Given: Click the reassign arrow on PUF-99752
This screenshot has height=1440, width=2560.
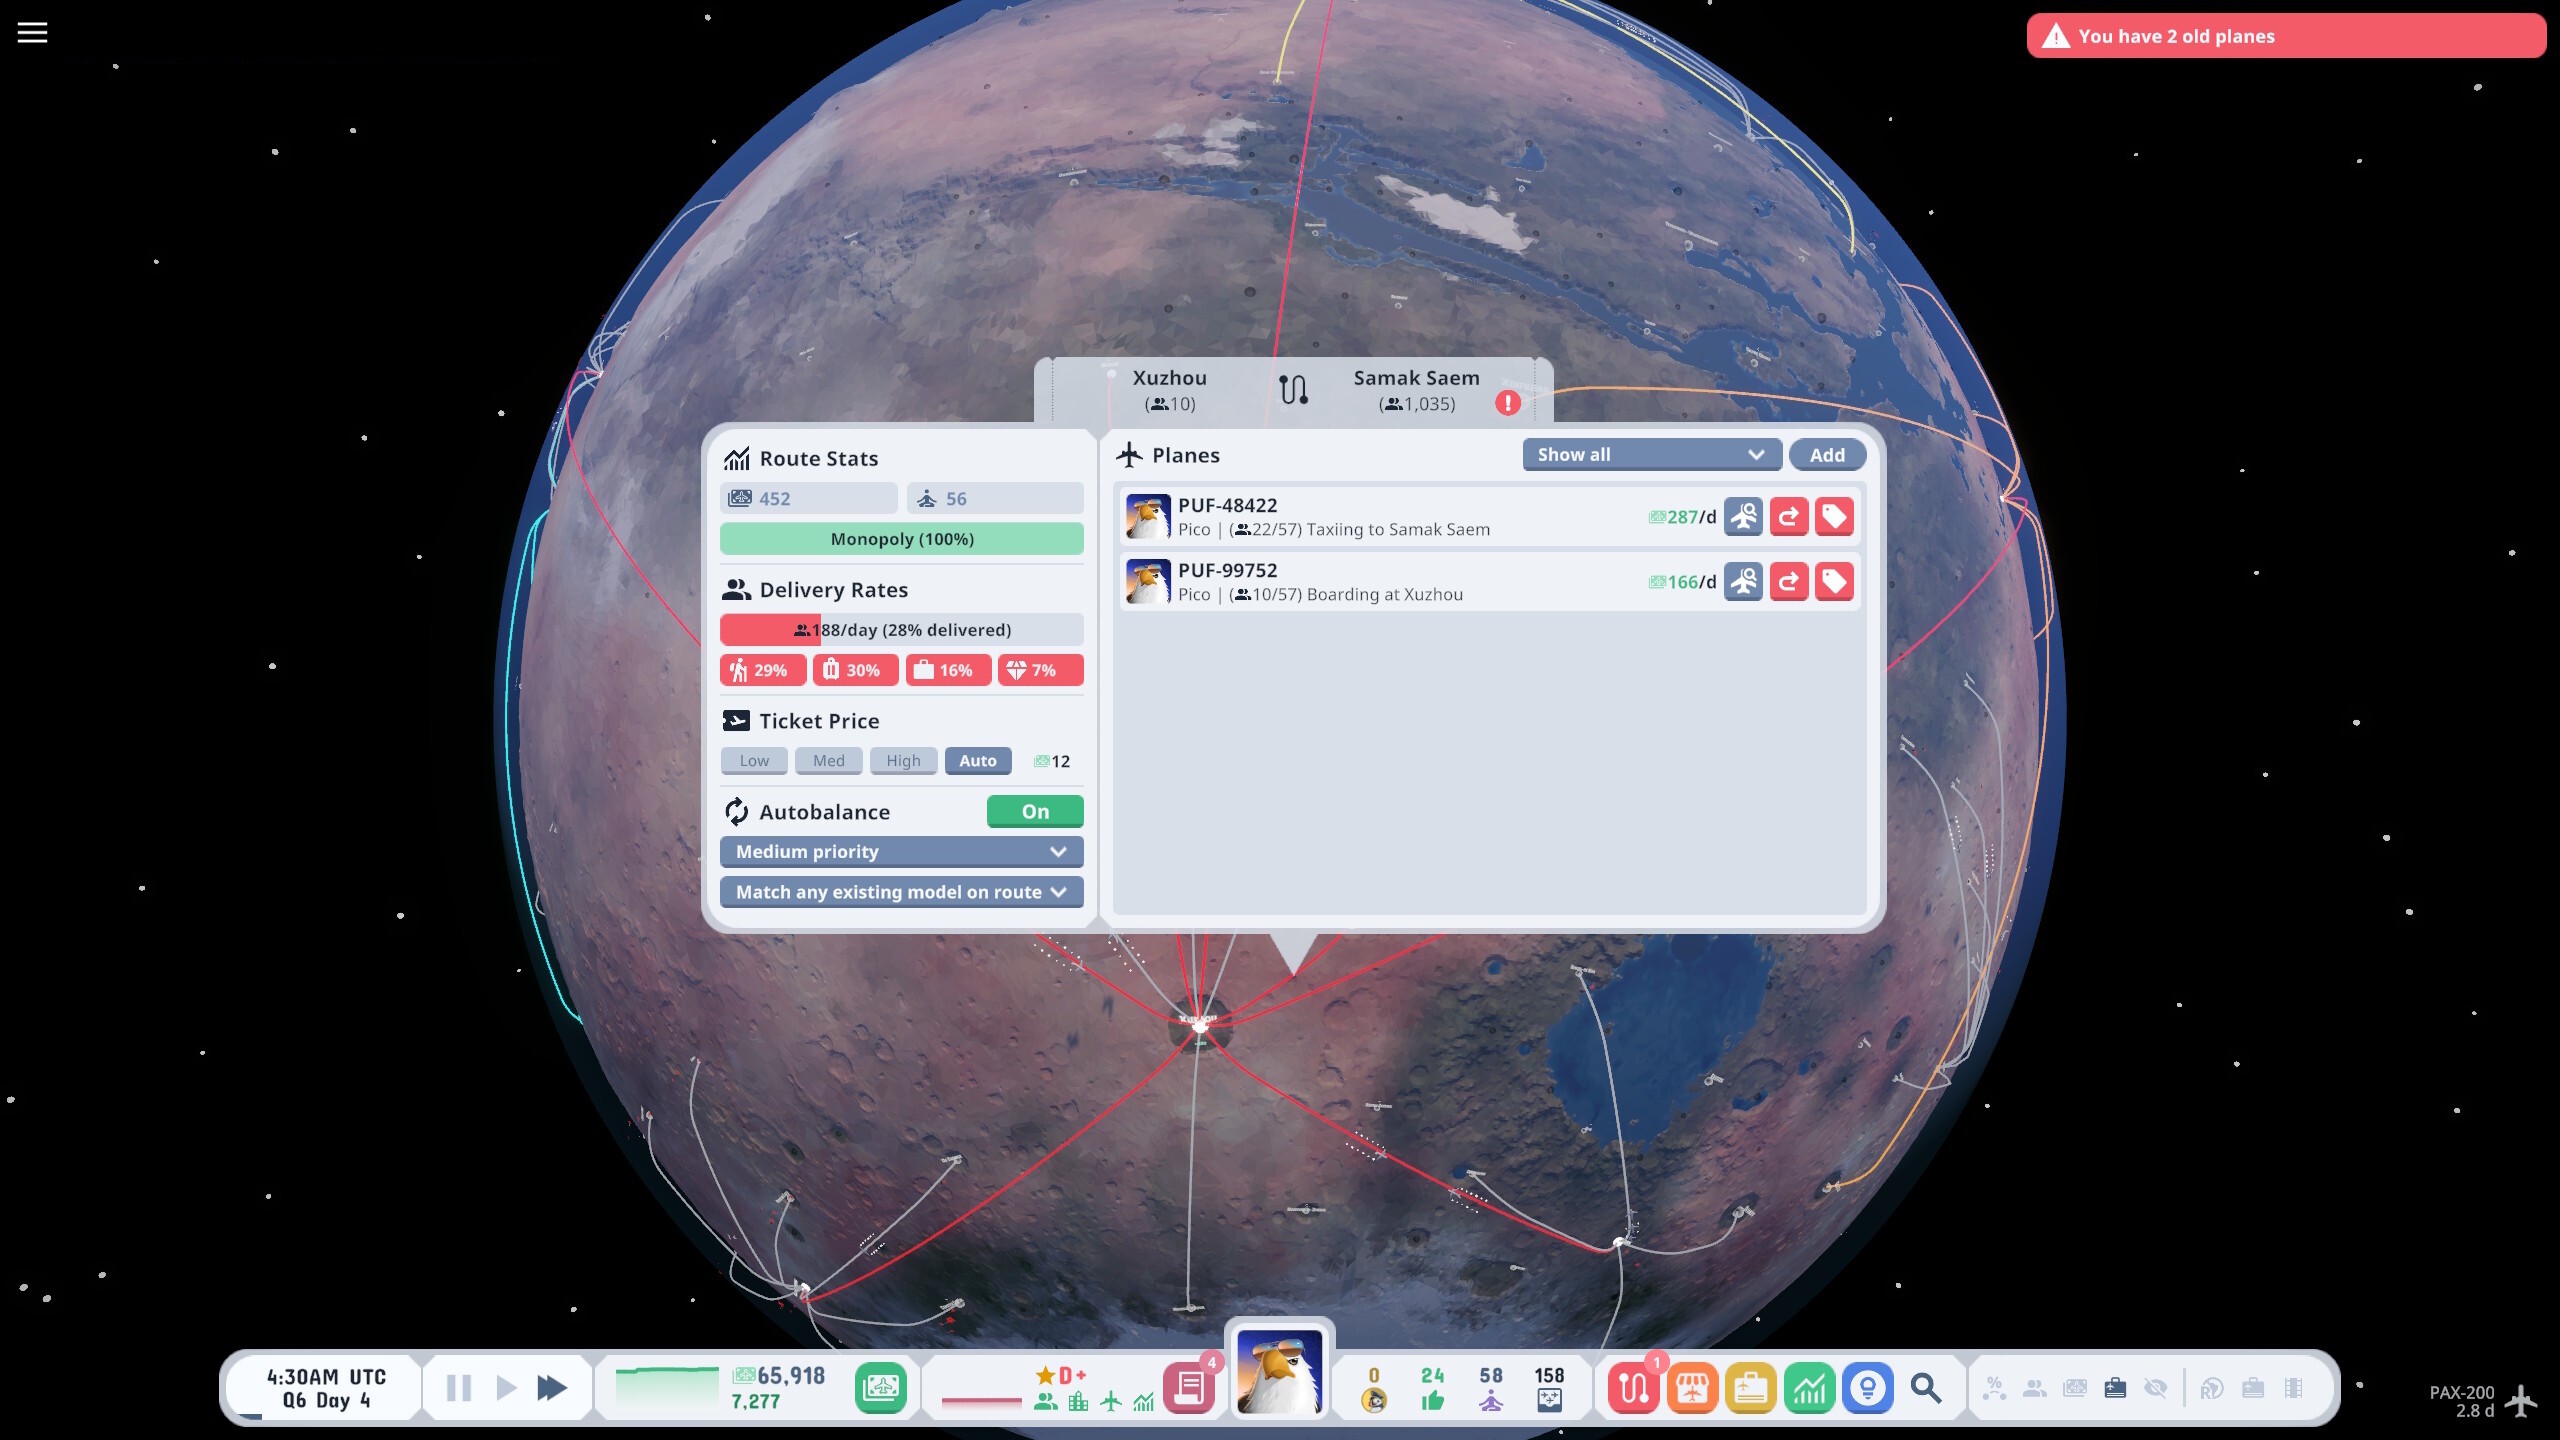Looking at the screenshot, I should pos(1789,581).
